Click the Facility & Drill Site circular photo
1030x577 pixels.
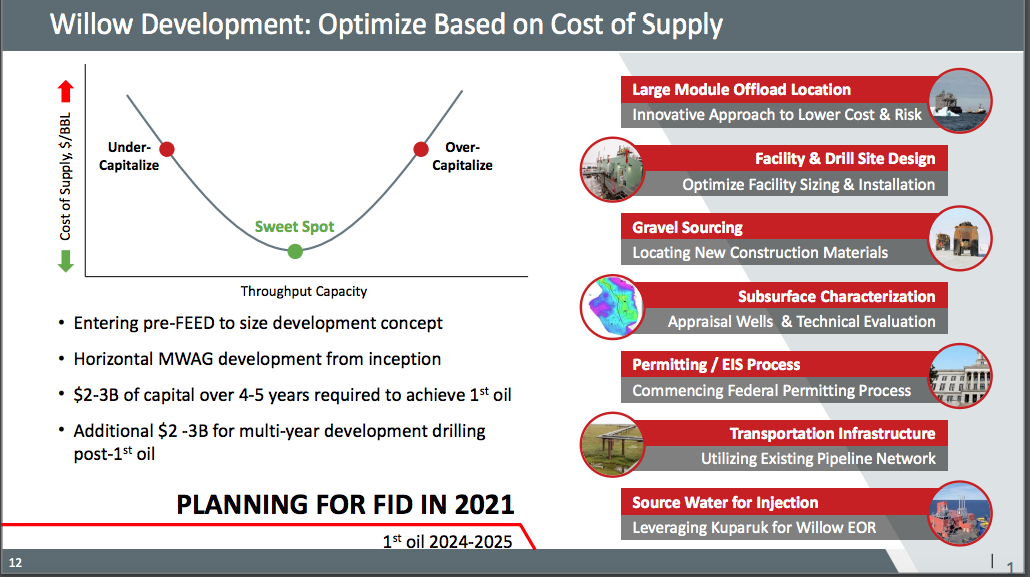click(x=612, y=170)
